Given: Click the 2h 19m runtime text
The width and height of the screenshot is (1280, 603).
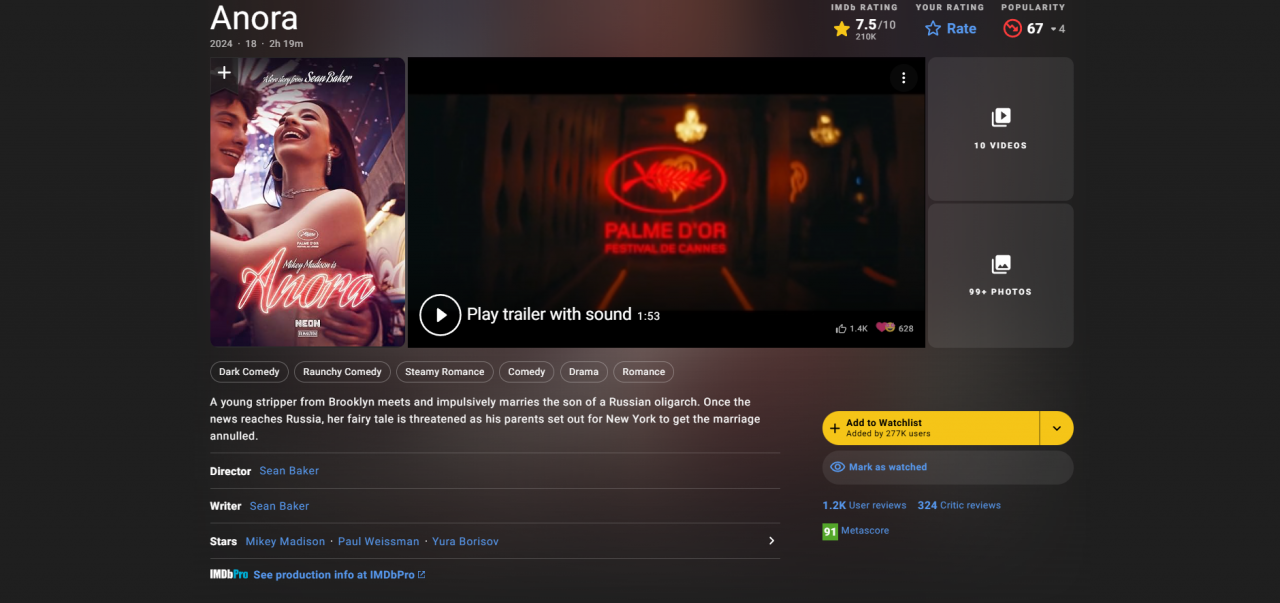Looking at the screenshot, I should (x=286, y=44).
